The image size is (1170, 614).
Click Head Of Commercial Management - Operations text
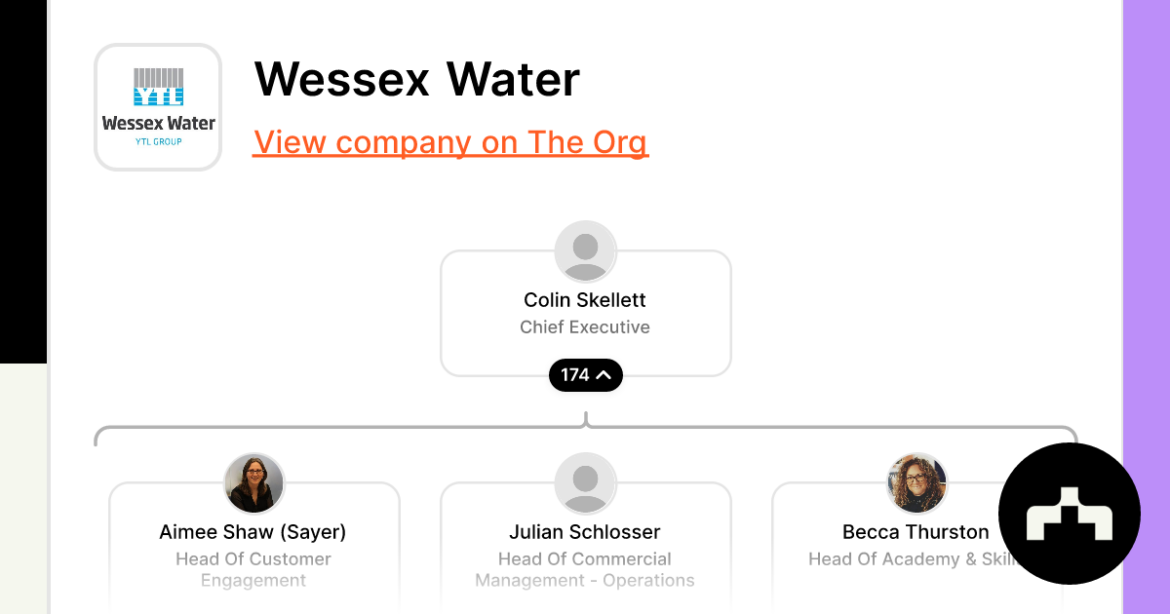click(584, 570)
